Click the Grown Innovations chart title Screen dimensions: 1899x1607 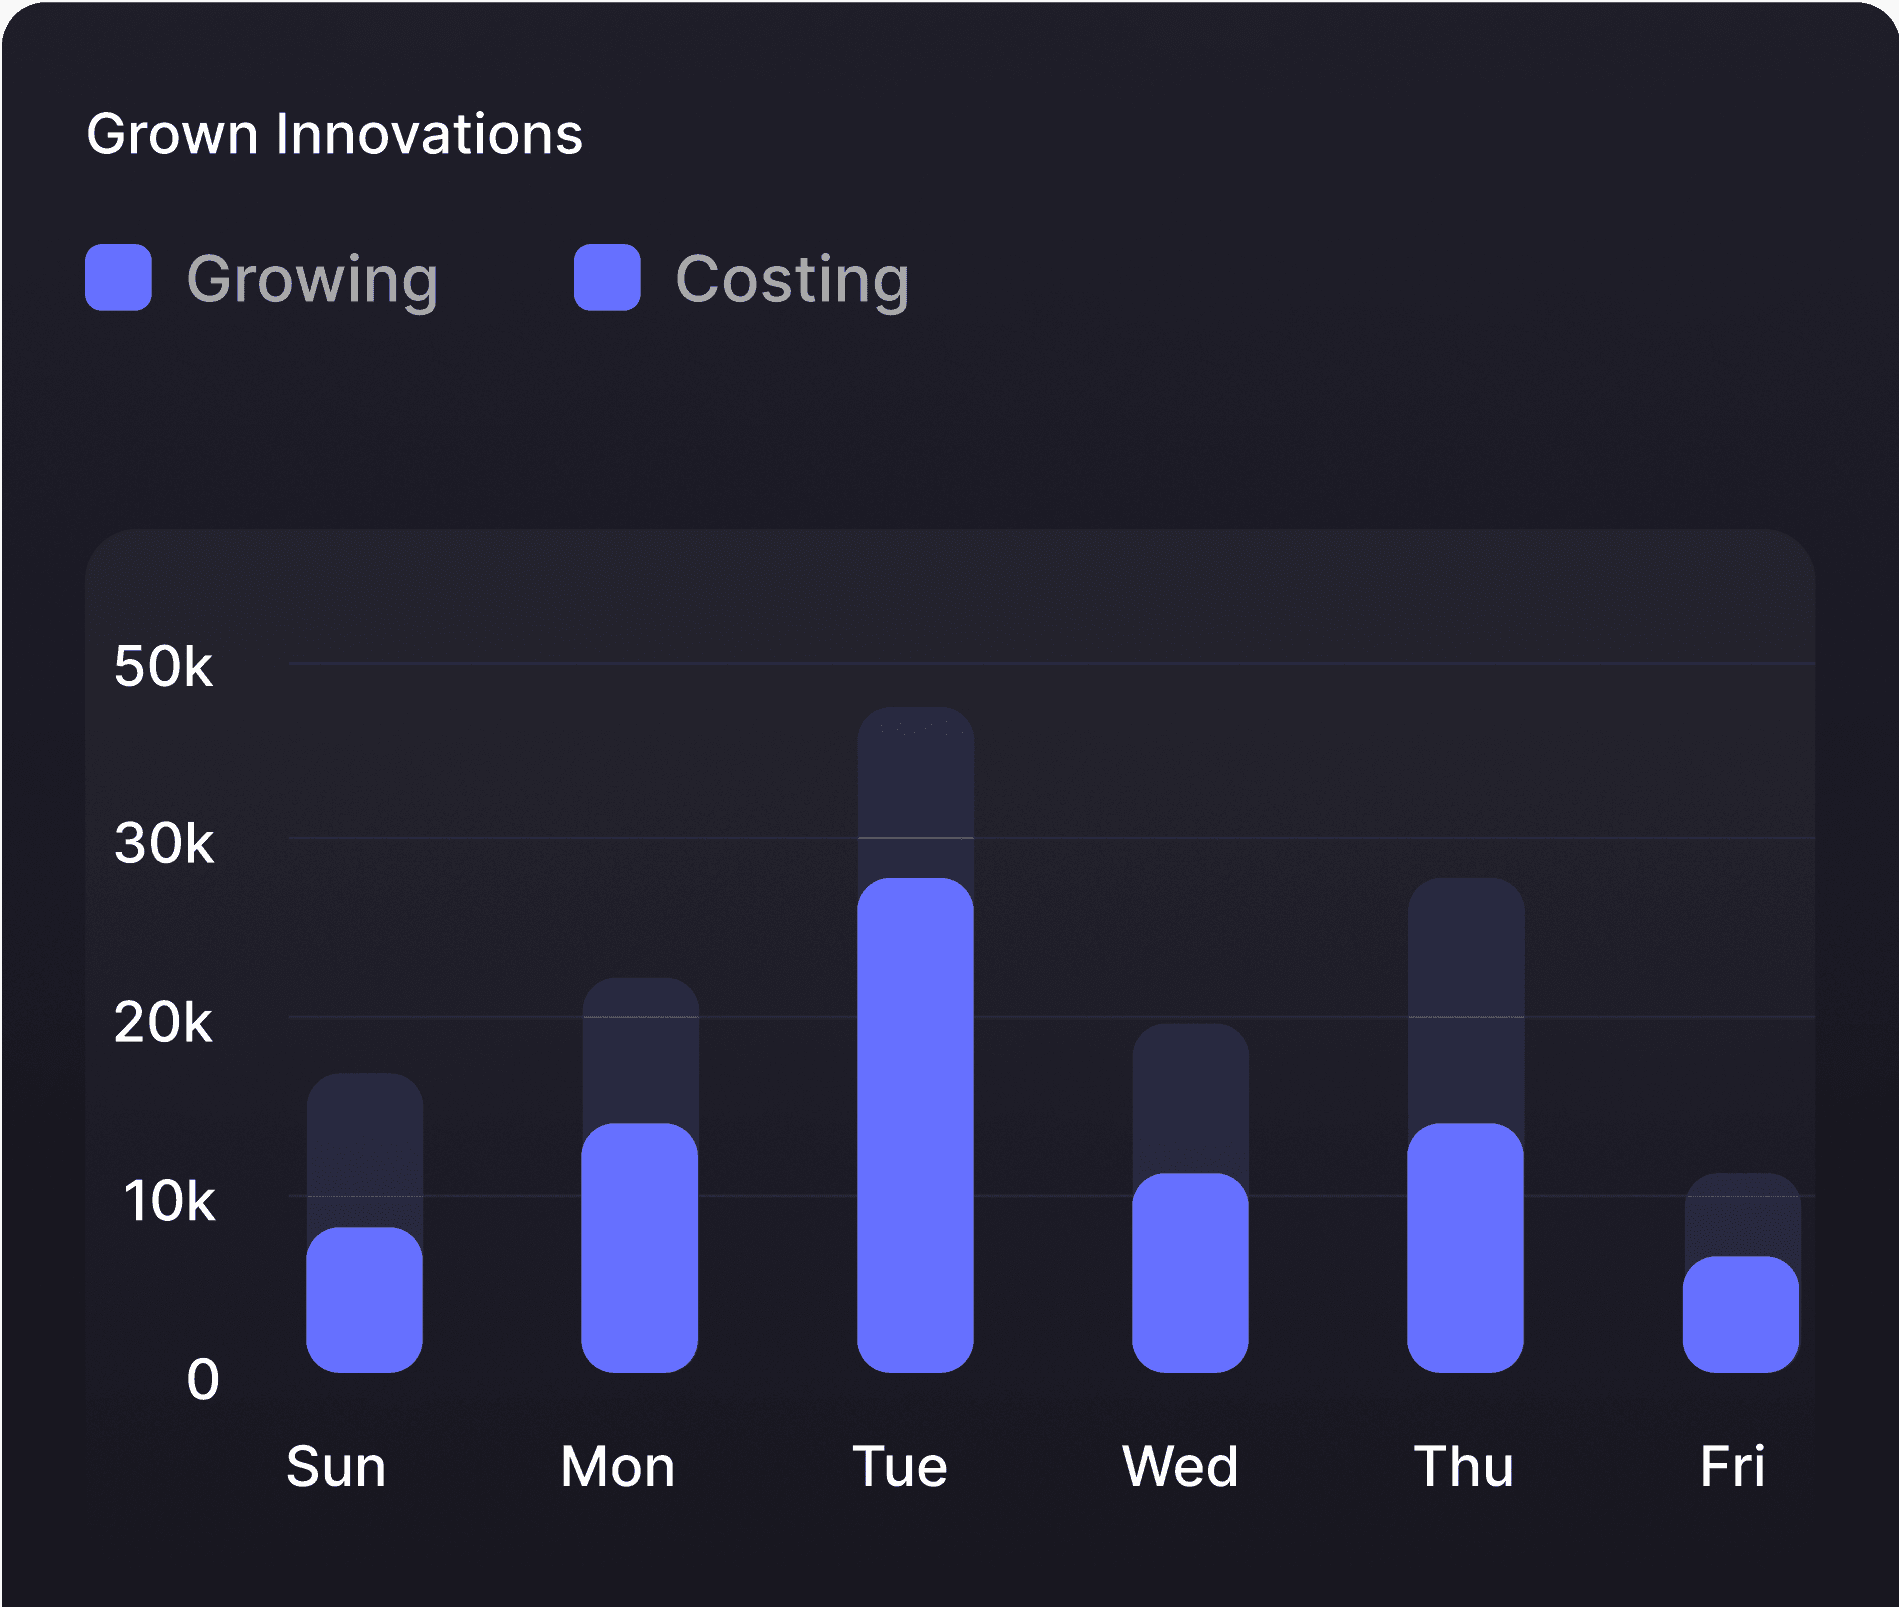tap(334, 133)
